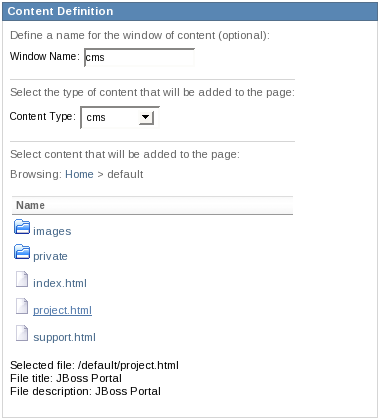Screen dimensions: 379x420
Task: Click the index.html file icon
Action: click(22, 279)
